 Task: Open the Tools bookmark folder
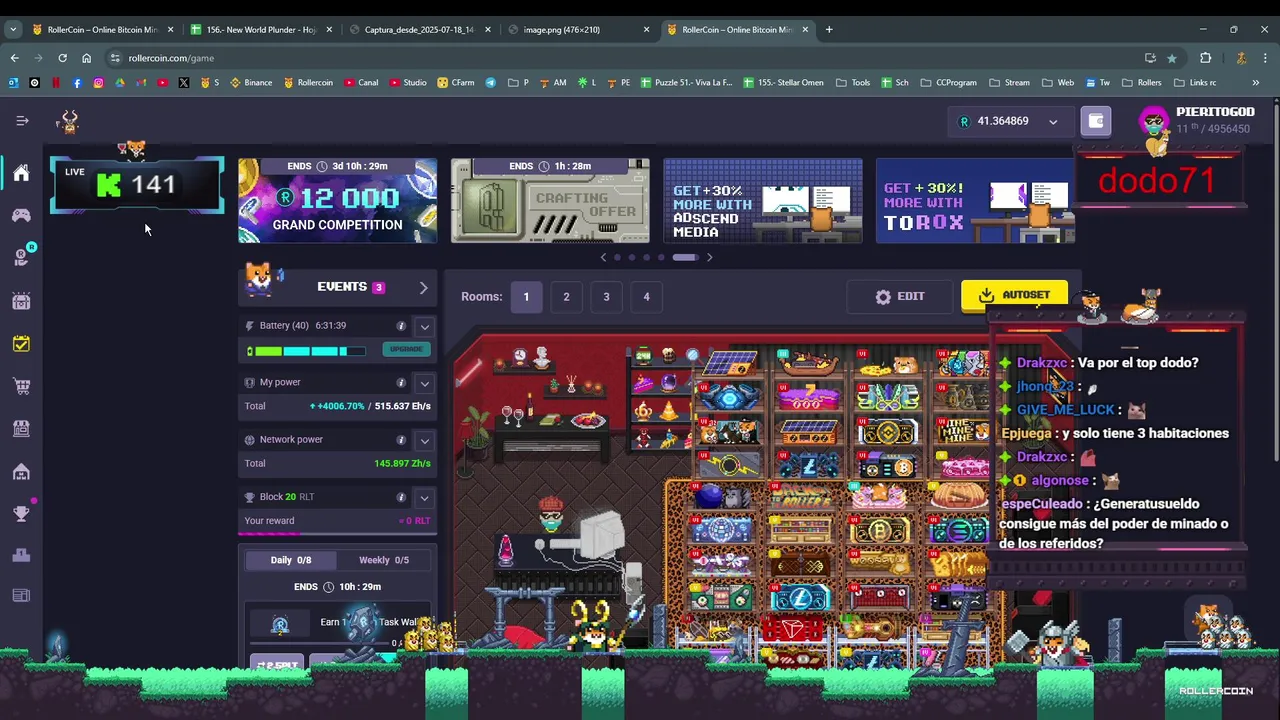coord(853,82)
